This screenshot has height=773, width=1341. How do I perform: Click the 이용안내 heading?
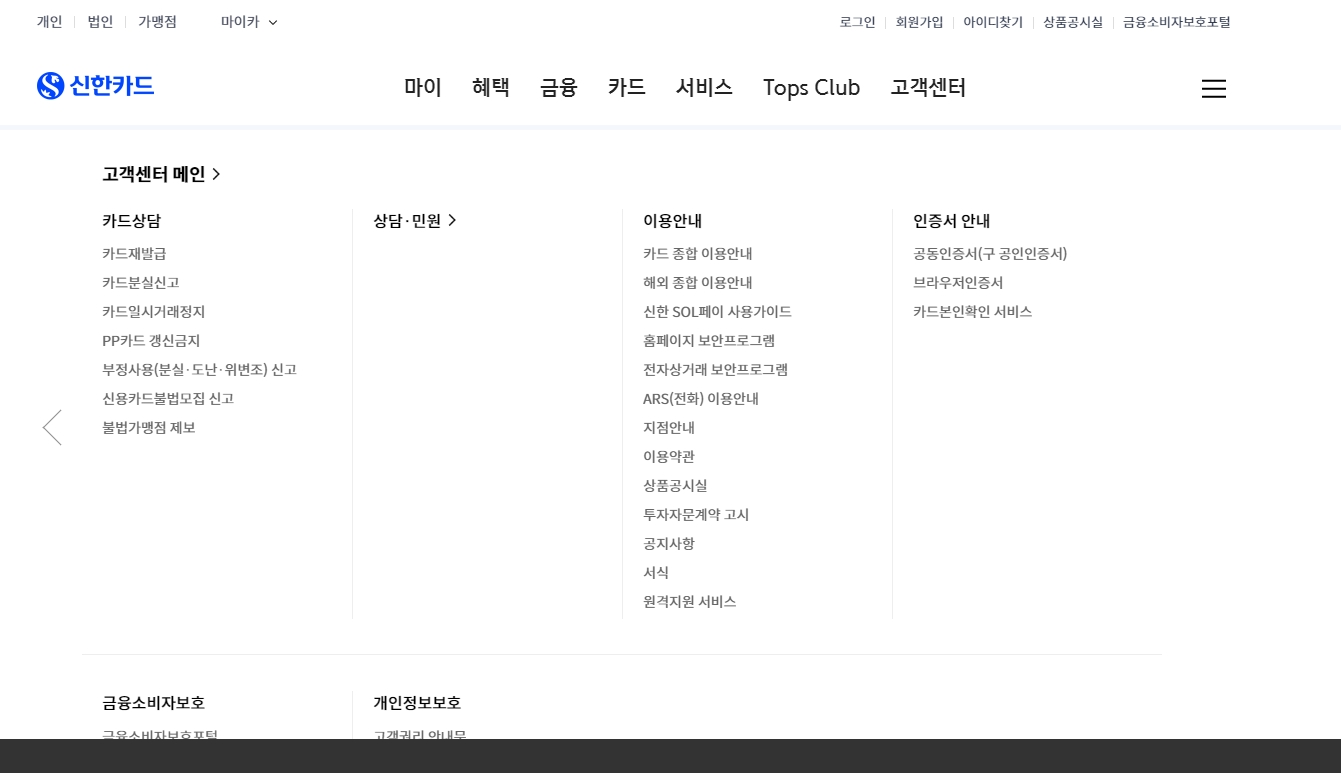pyautogui.click(x=673, y=221)
